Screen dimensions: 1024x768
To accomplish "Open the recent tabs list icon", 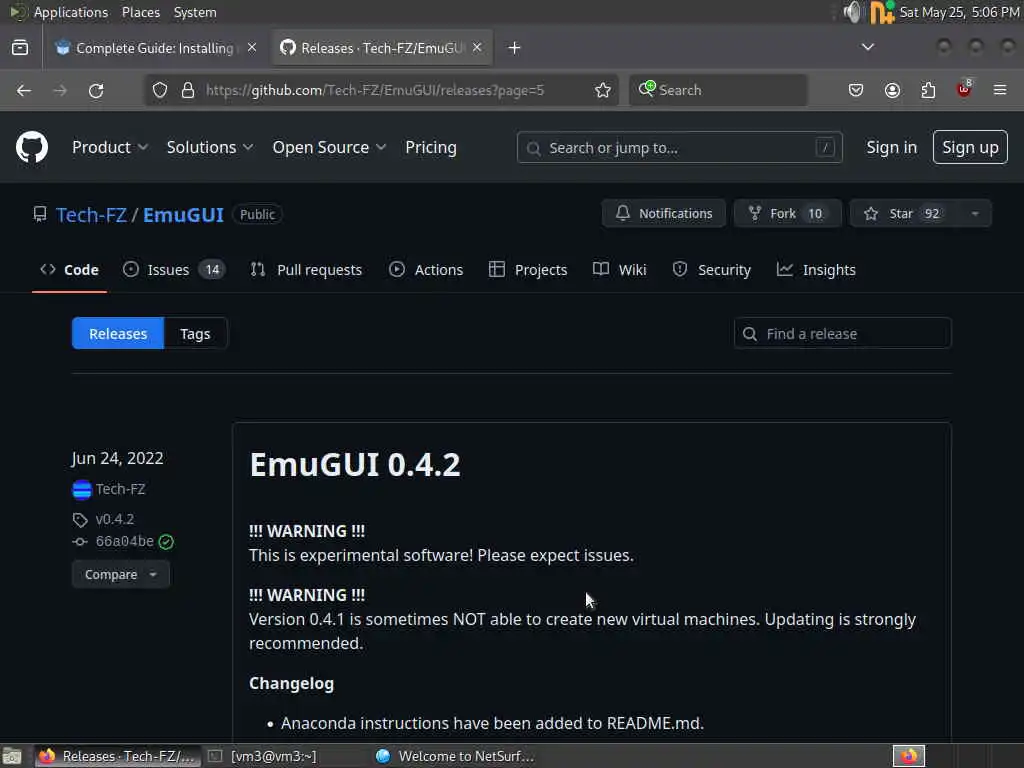I will 20,48.
